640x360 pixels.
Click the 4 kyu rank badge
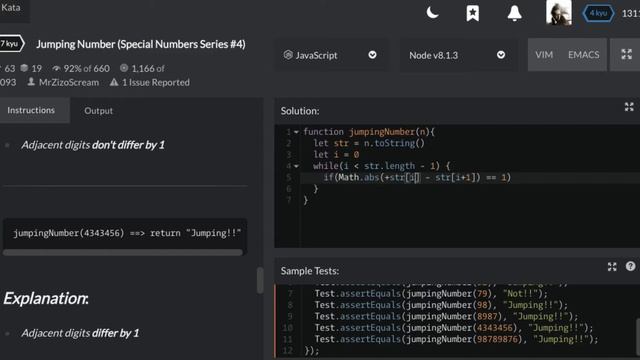[x=598, y=13]
